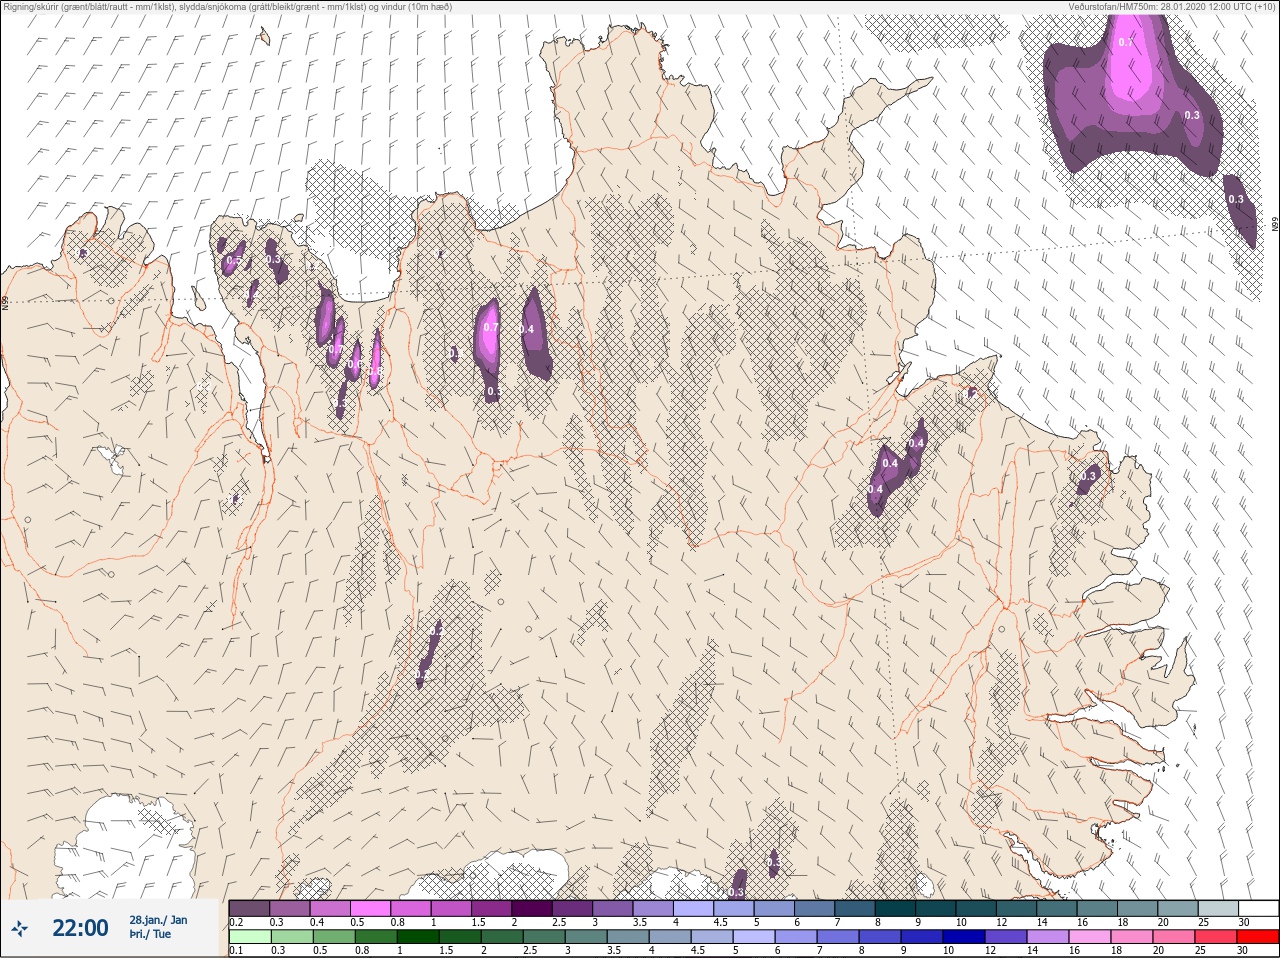The height and width of the screenshot is (958, 1280).
Task: Click the Veðurstofan logo icon beside the time
Action: (20, 929)
